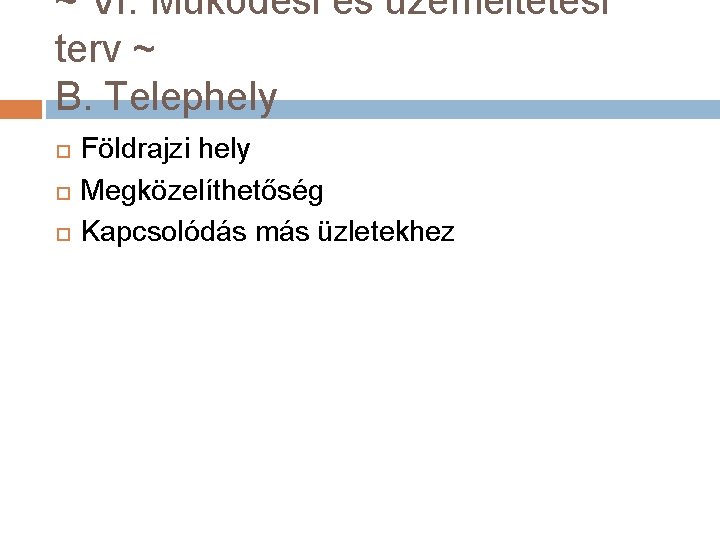Click the word terv in the title
The width and height of the screenshot is (720, 540).
[x=88, y=49]
